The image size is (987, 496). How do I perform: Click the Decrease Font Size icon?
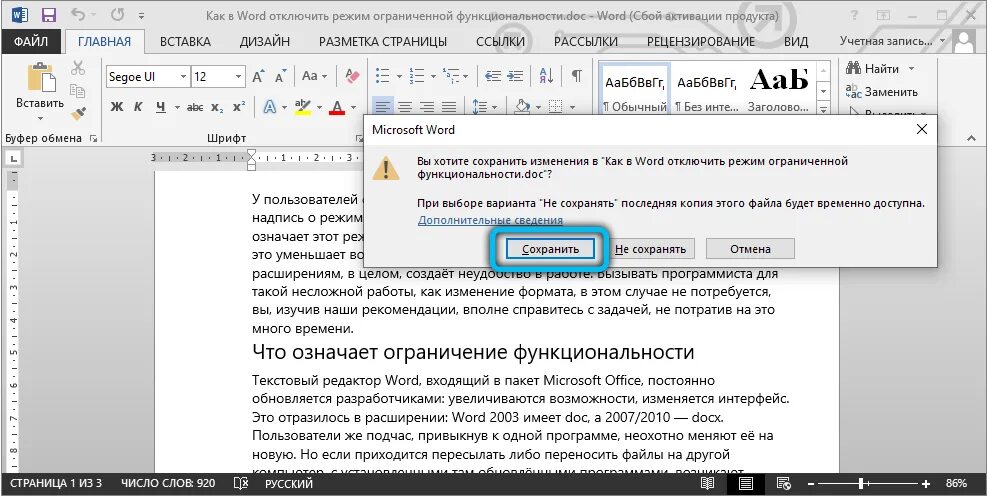[x=281, y=77]
